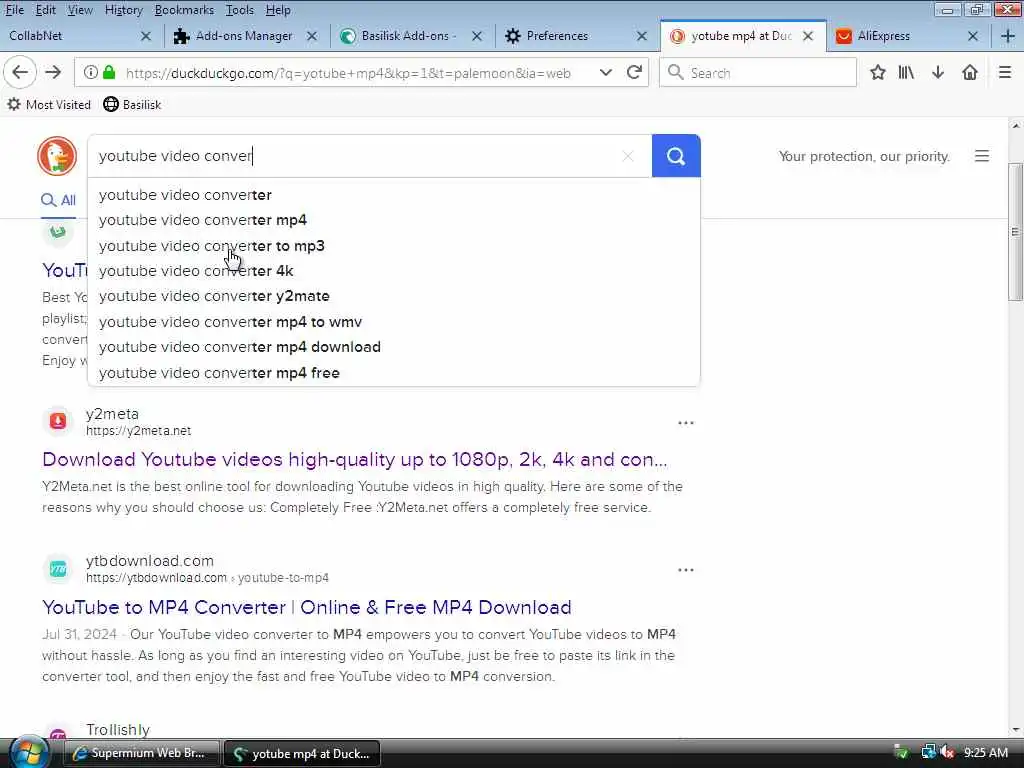This screenshot has height=768, width=1024.
Task: Click the browser toolbar Search field
Action: point(758,72)
